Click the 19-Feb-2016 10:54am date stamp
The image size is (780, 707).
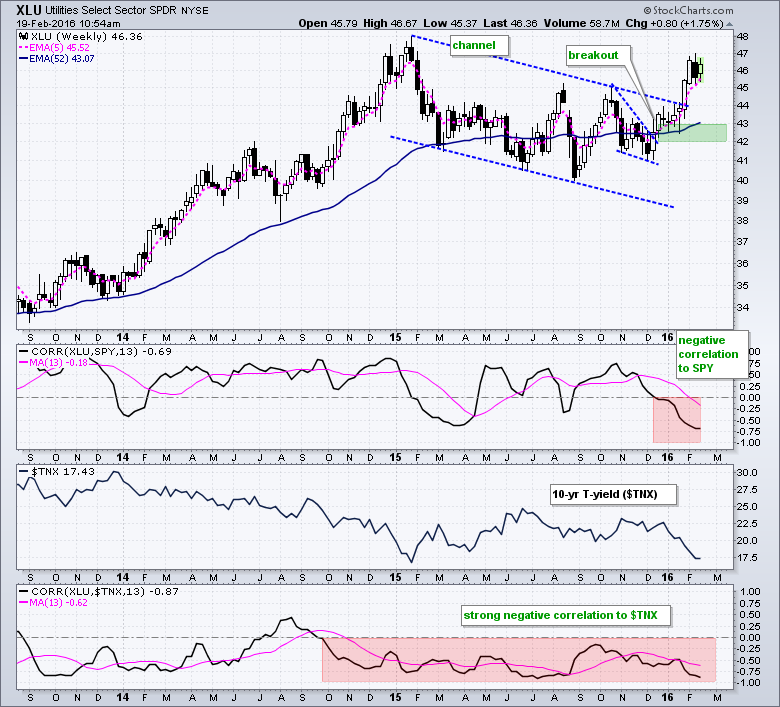pyautogui.click(x=61, y=20)
